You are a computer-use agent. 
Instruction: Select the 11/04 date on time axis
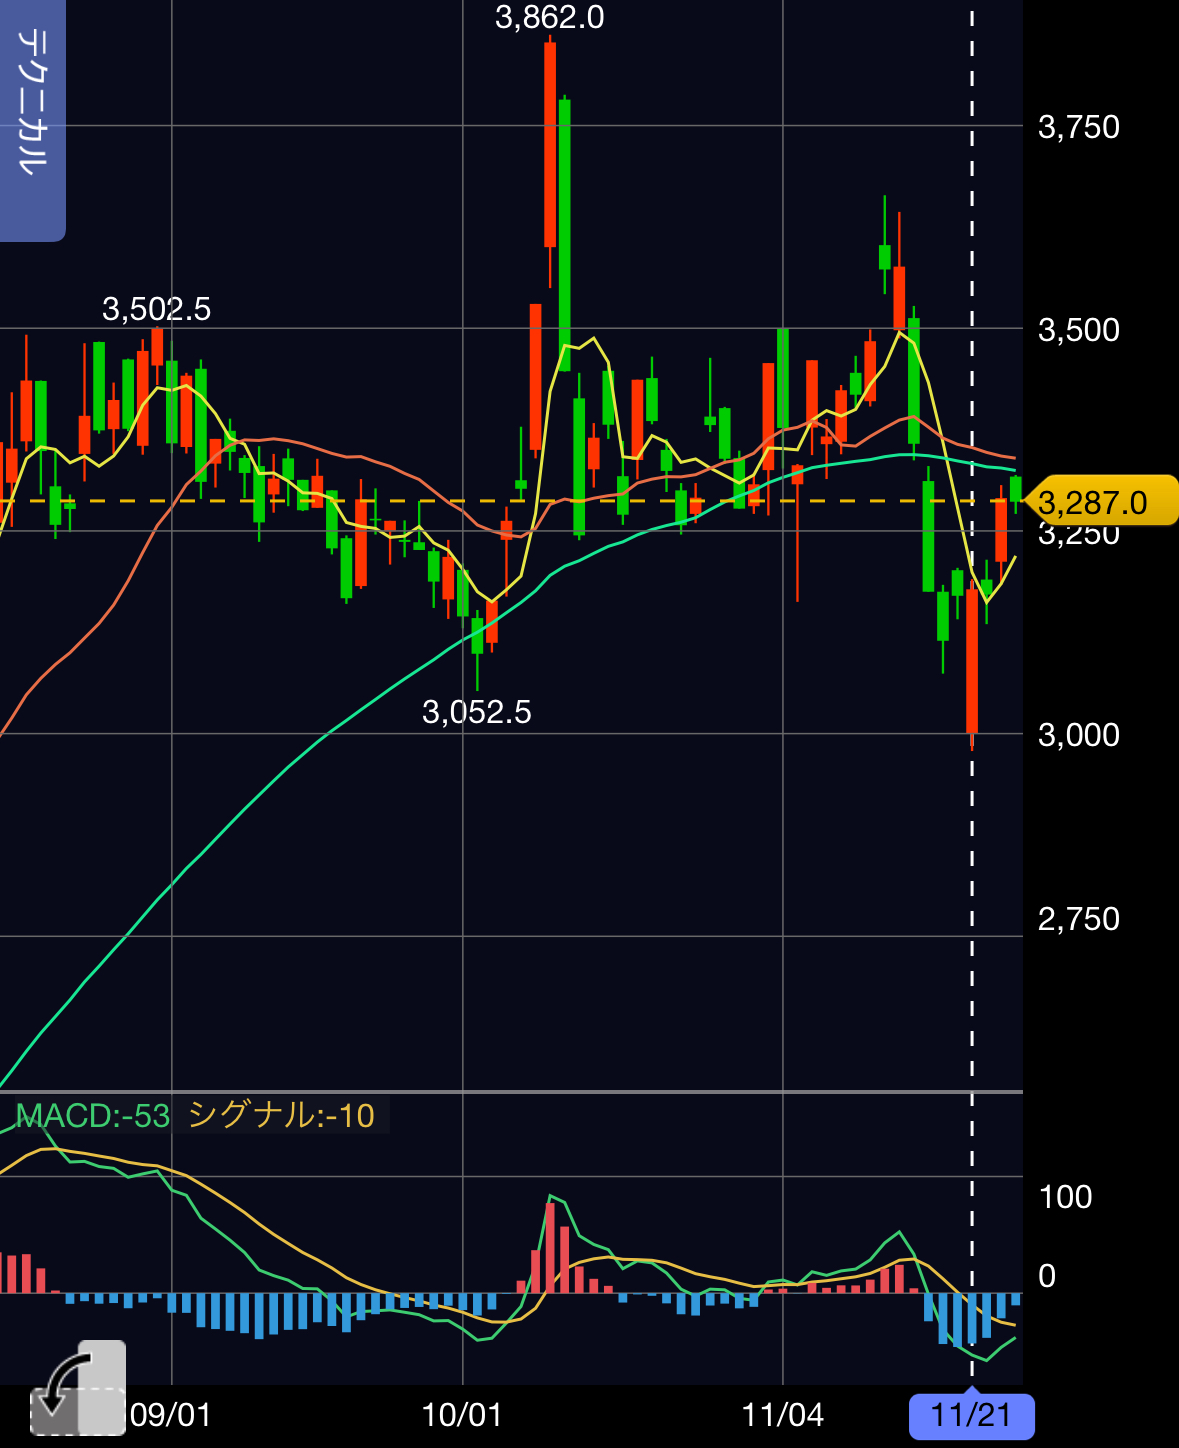click(x=782, y=1415)
